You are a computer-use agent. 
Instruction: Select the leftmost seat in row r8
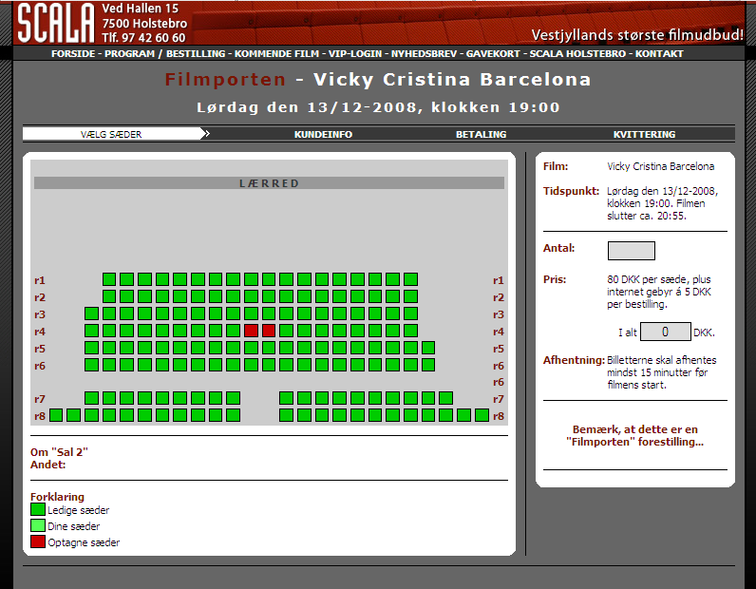(x=56, y=415)
